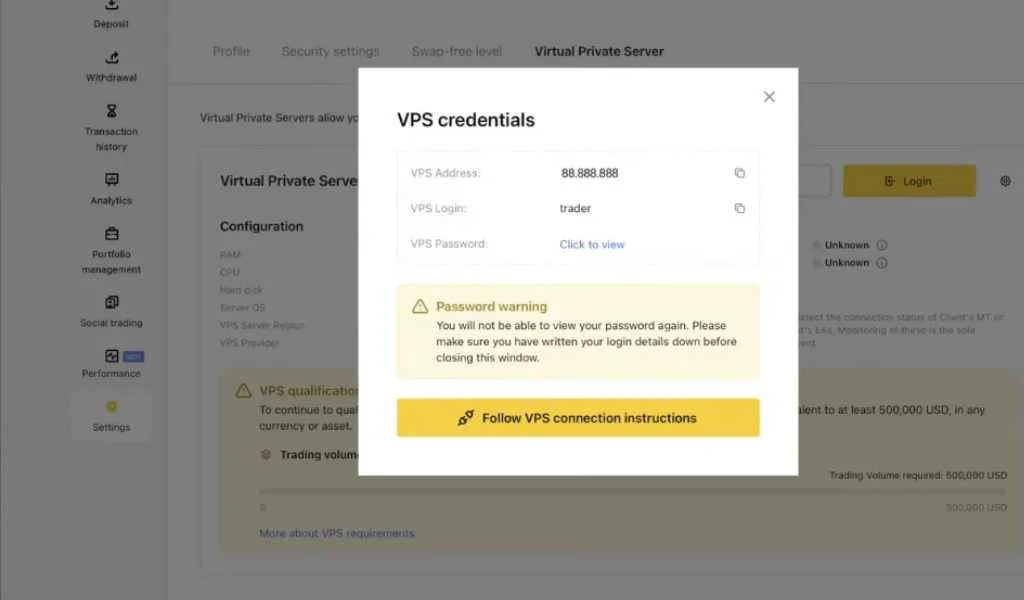The image size is (1024, 600).
Task: Switch to the Profile tab
Action: click(231, 51)
